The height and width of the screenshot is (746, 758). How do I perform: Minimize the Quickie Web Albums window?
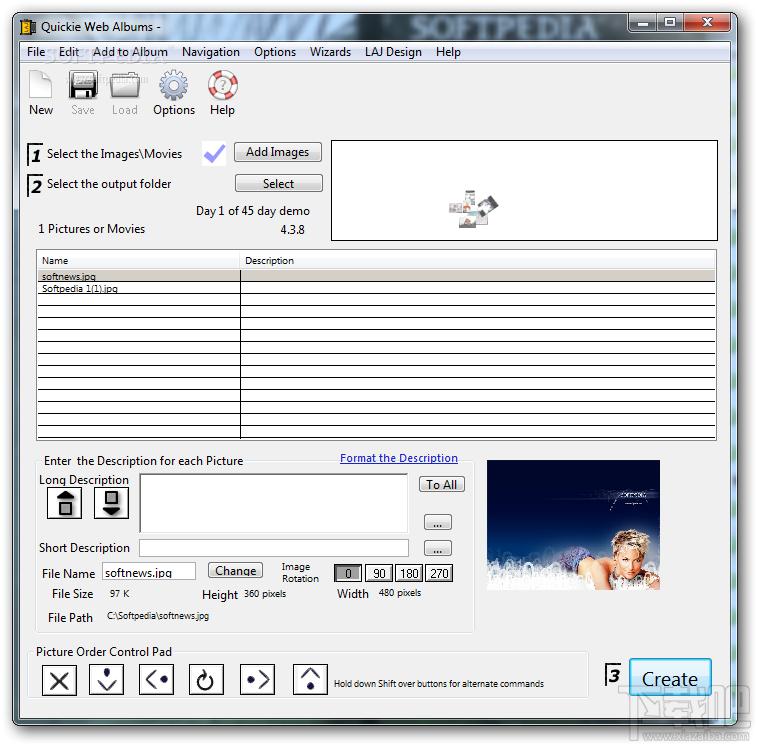coord(643,23)
